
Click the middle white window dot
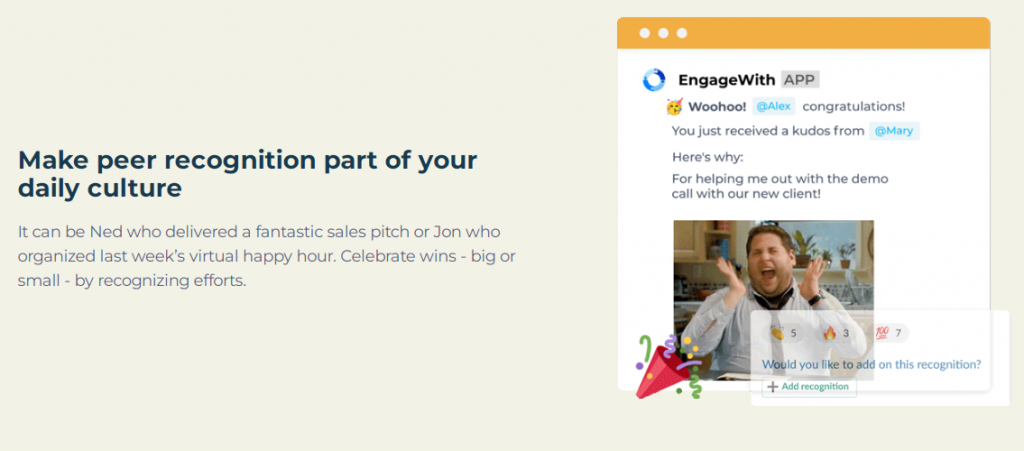pos(663,33)
